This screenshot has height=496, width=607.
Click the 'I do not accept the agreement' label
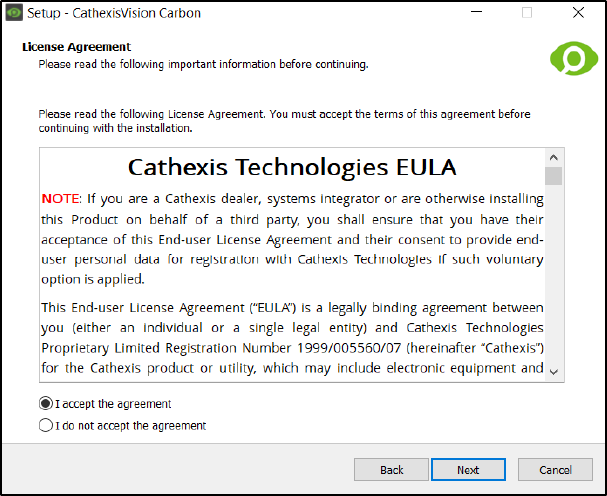tap(131, 426)
